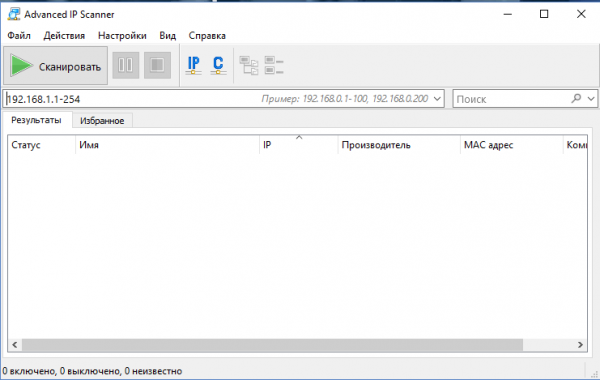Screen dimensions: 600x380
Task: Click the pause scan icon
Action: coord(126,65)
